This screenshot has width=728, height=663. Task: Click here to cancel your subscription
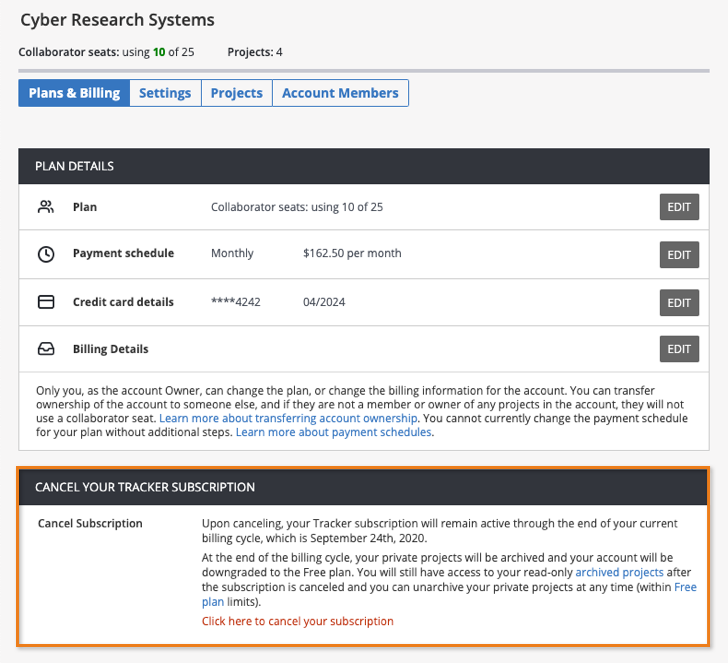tap(298, 621)
